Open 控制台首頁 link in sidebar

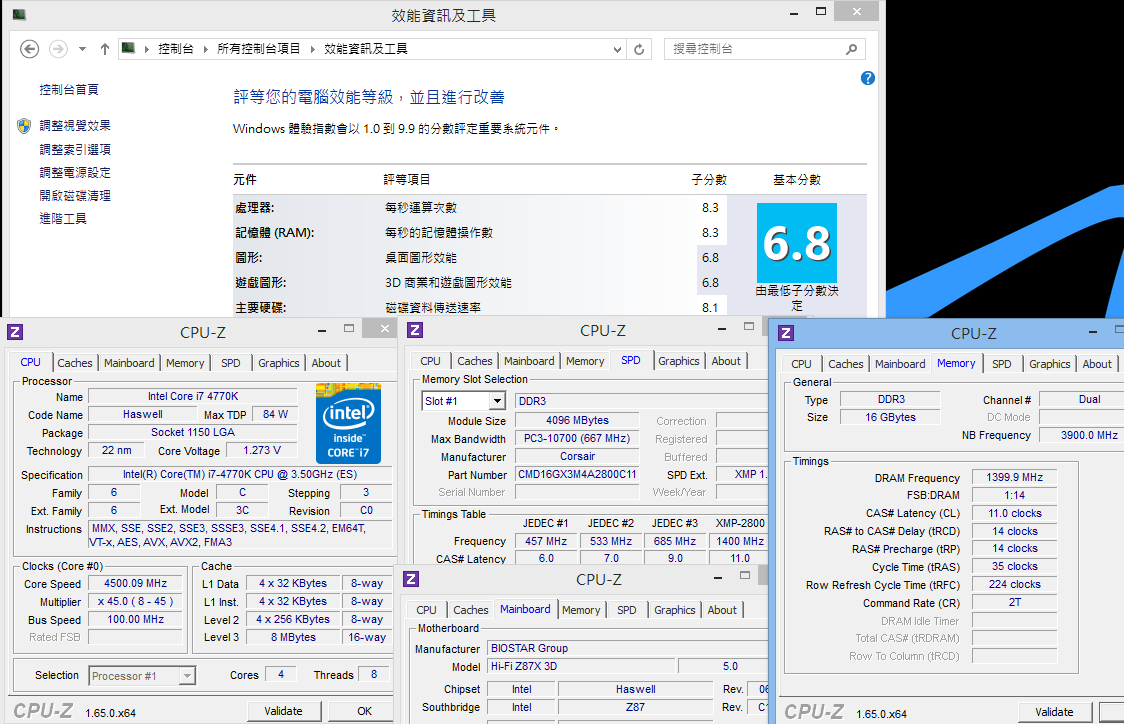69,90
